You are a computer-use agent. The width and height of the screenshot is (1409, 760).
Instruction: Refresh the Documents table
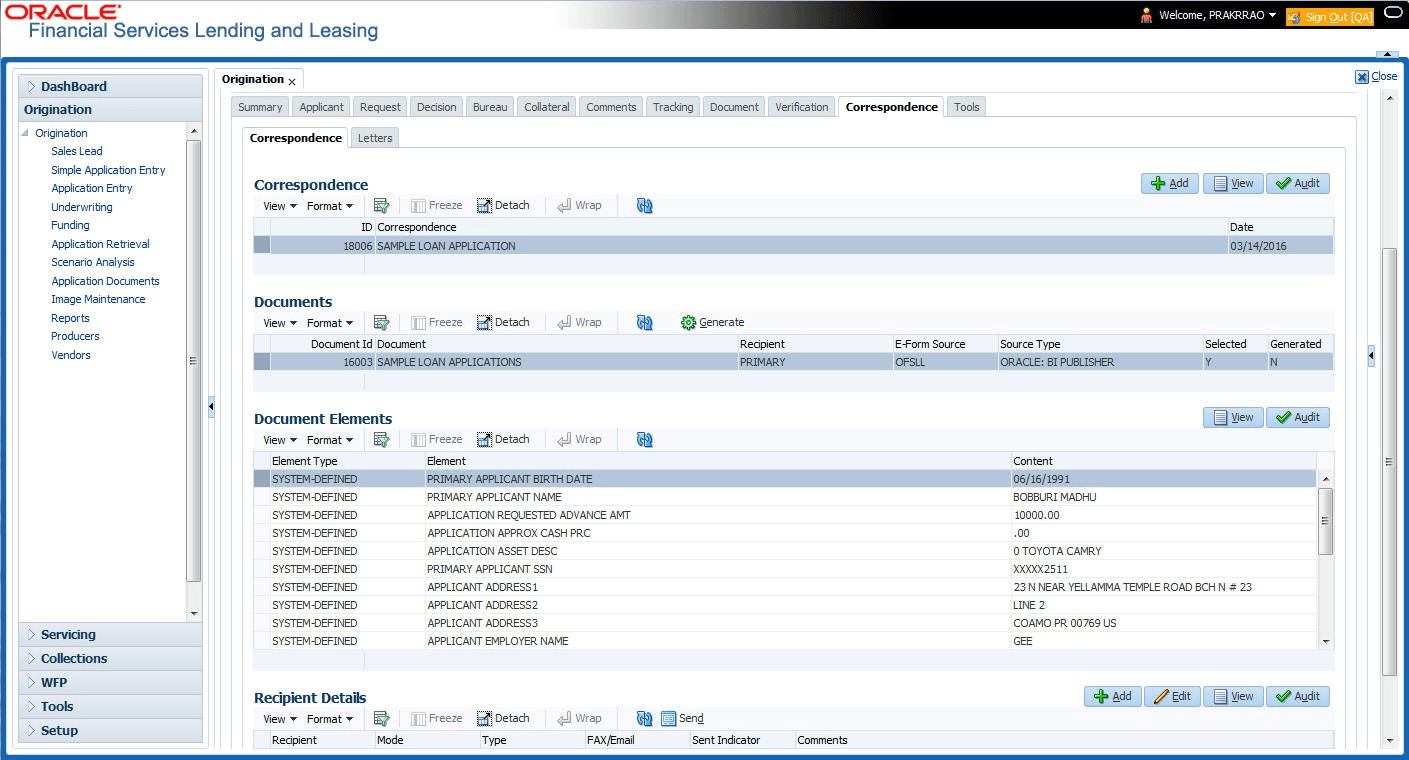644,322
